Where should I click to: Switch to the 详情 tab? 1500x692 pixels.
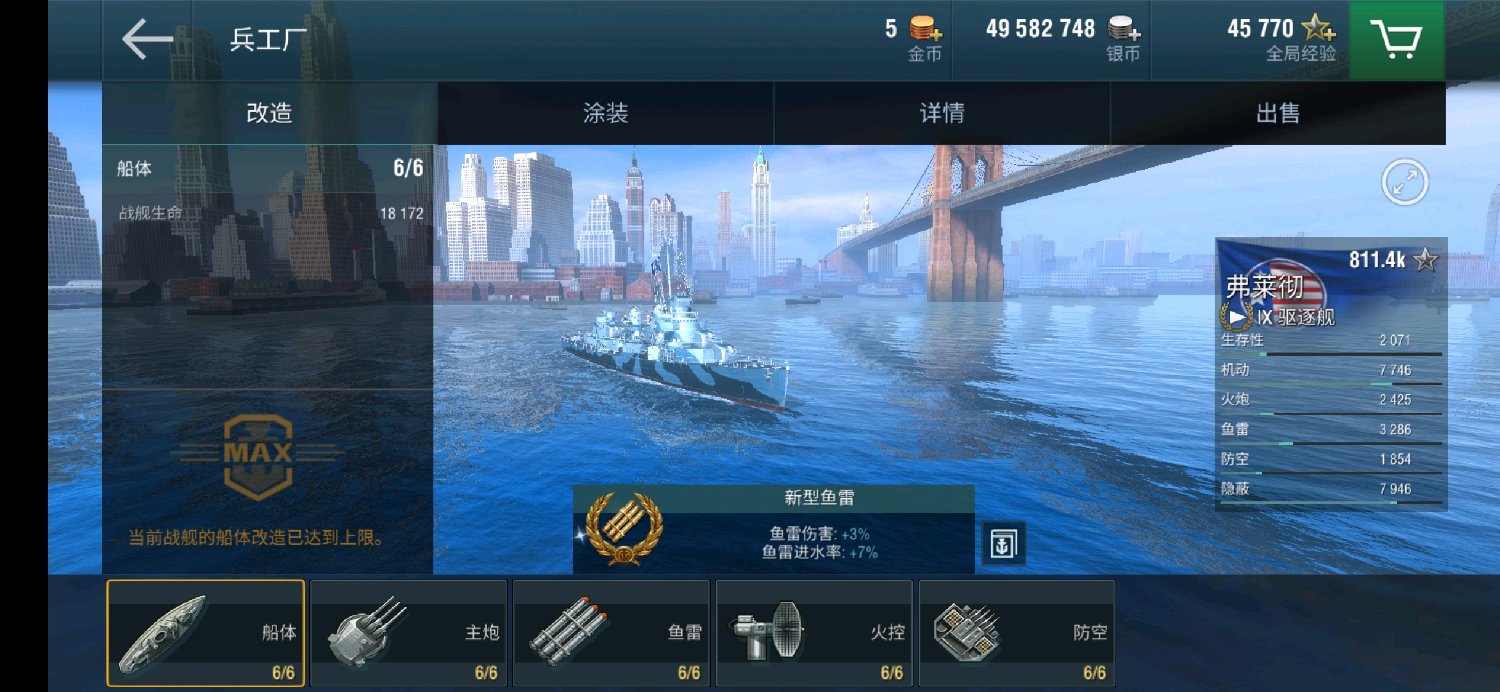click(x=942, y=113)
